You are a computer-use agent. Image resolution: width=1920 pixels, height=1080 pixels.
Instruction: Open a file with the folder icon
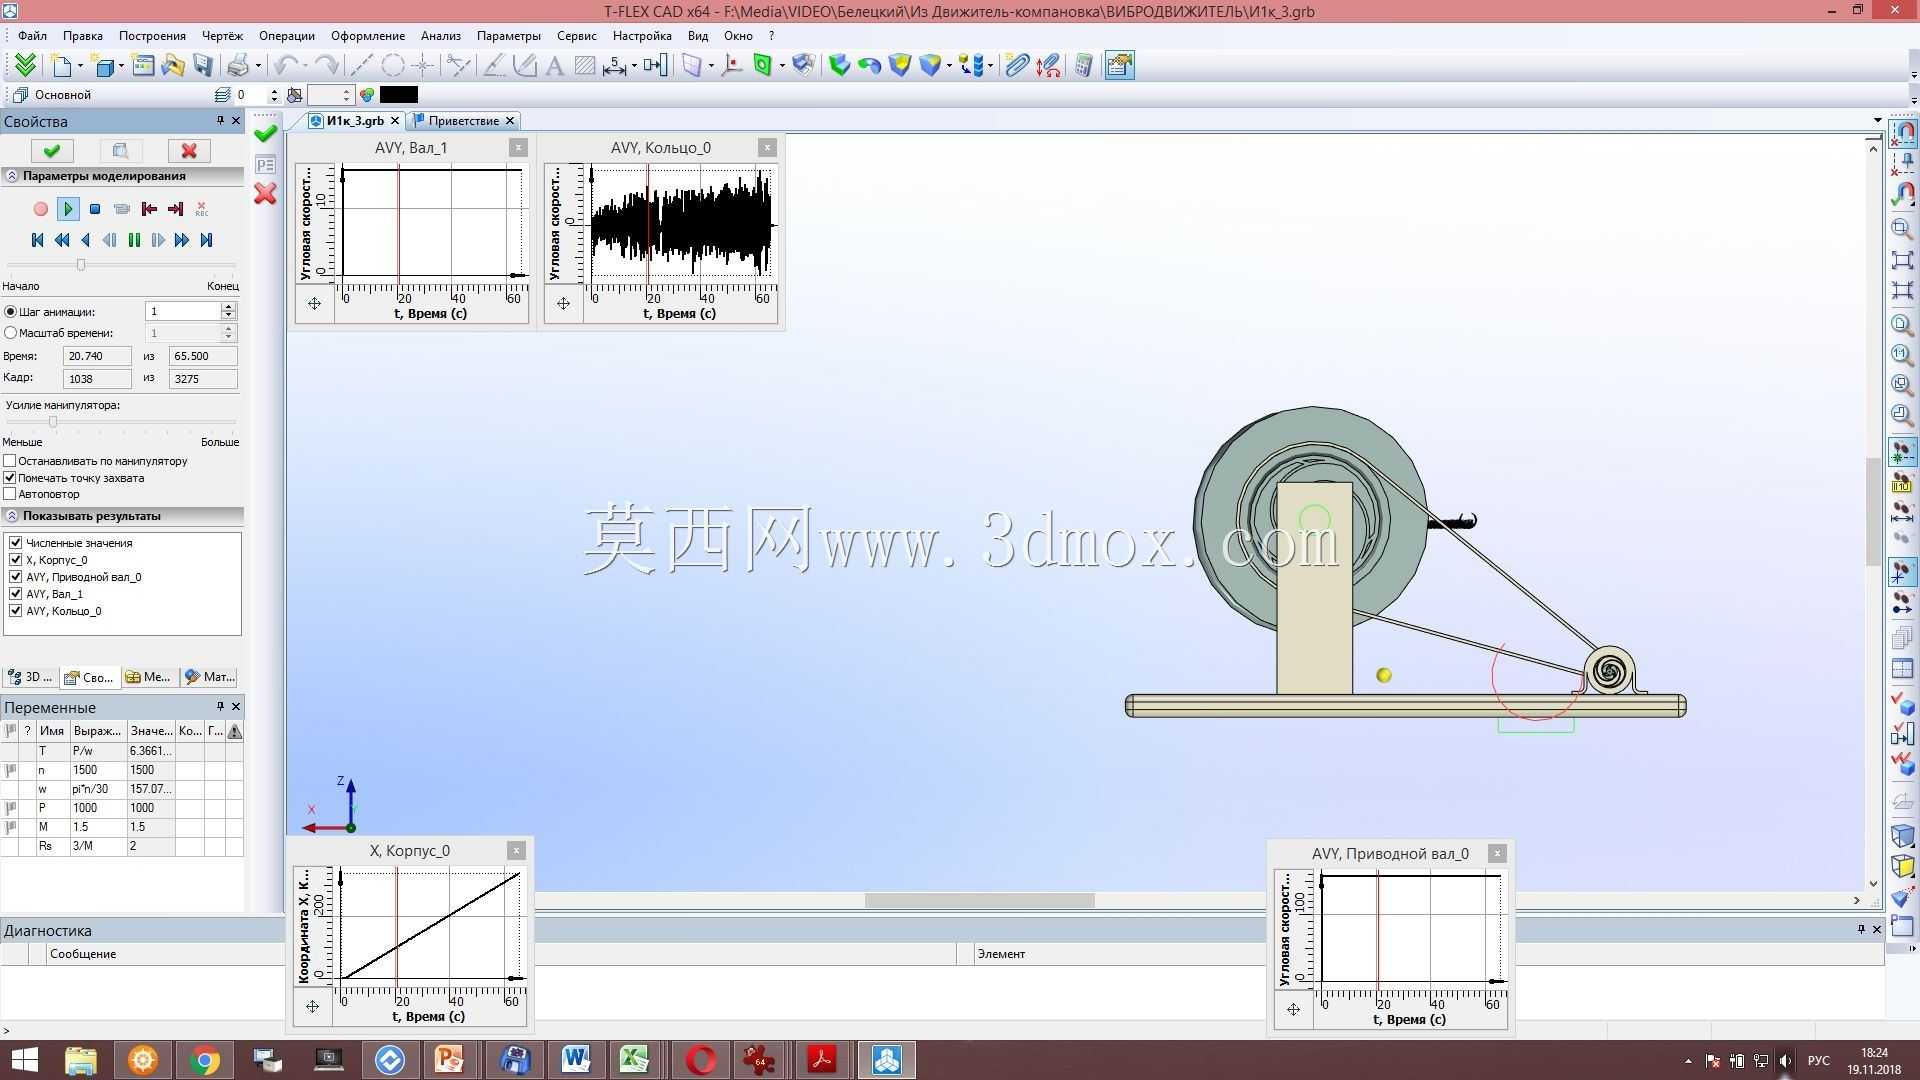click(x=173, y=66)
